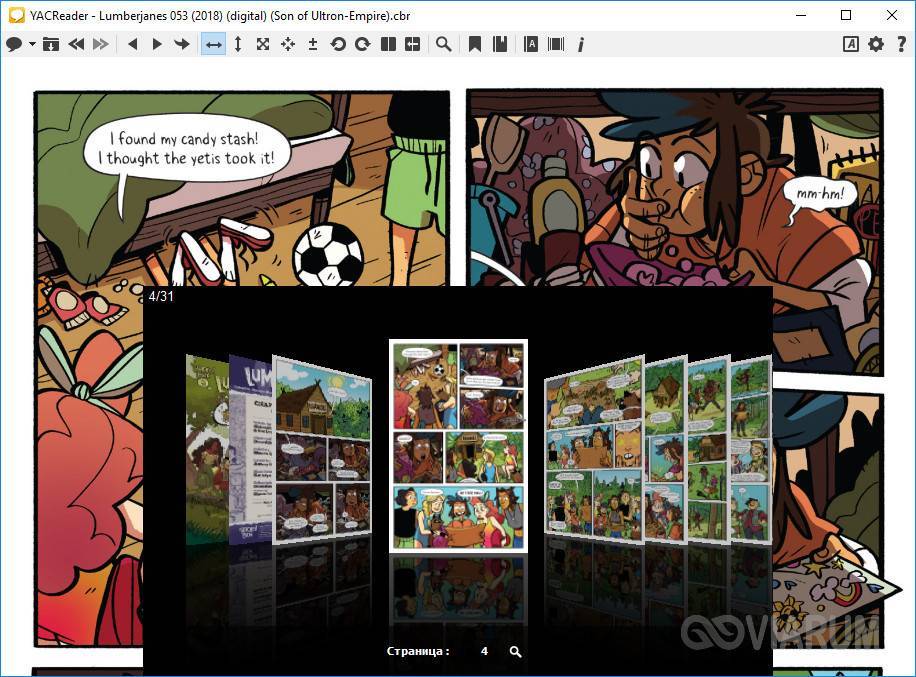Toggle fit-to-width mode

[213, 44]
